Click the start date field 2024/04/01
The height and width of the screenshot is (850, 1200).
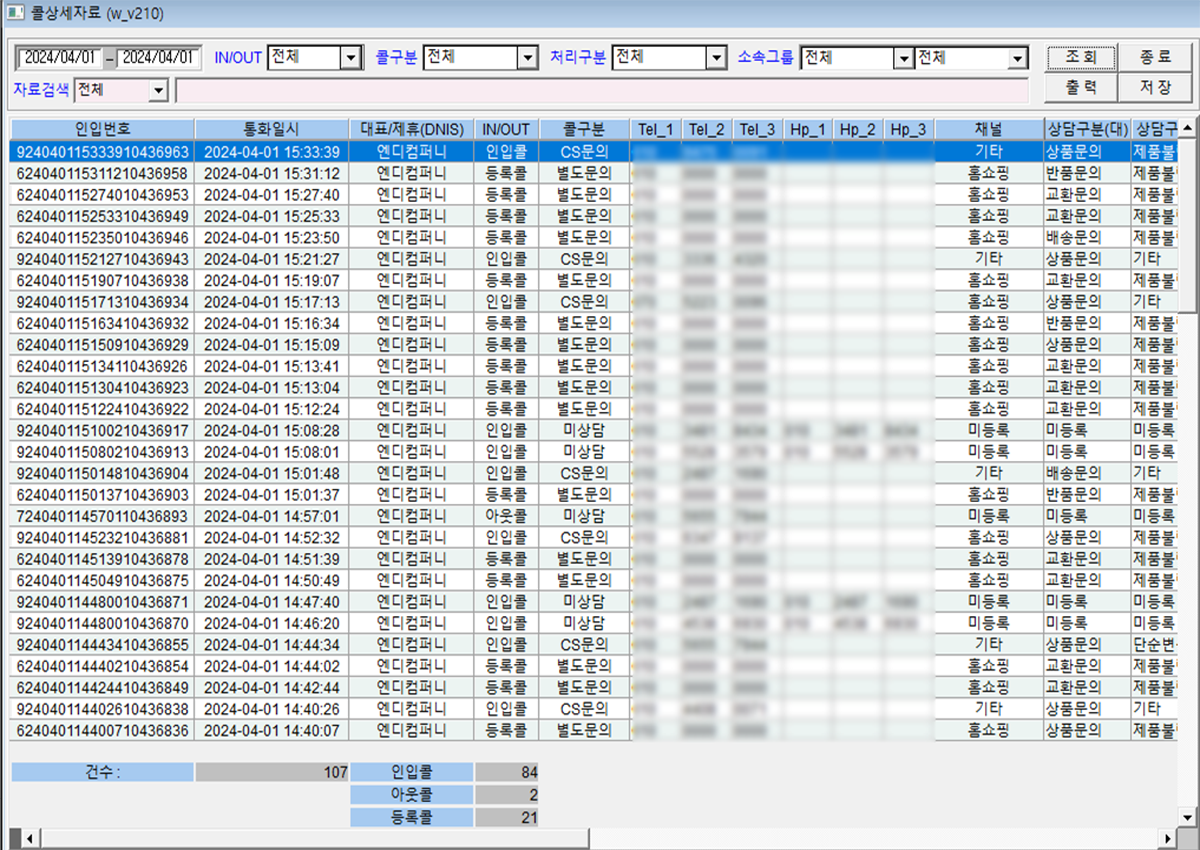point(59,58)
